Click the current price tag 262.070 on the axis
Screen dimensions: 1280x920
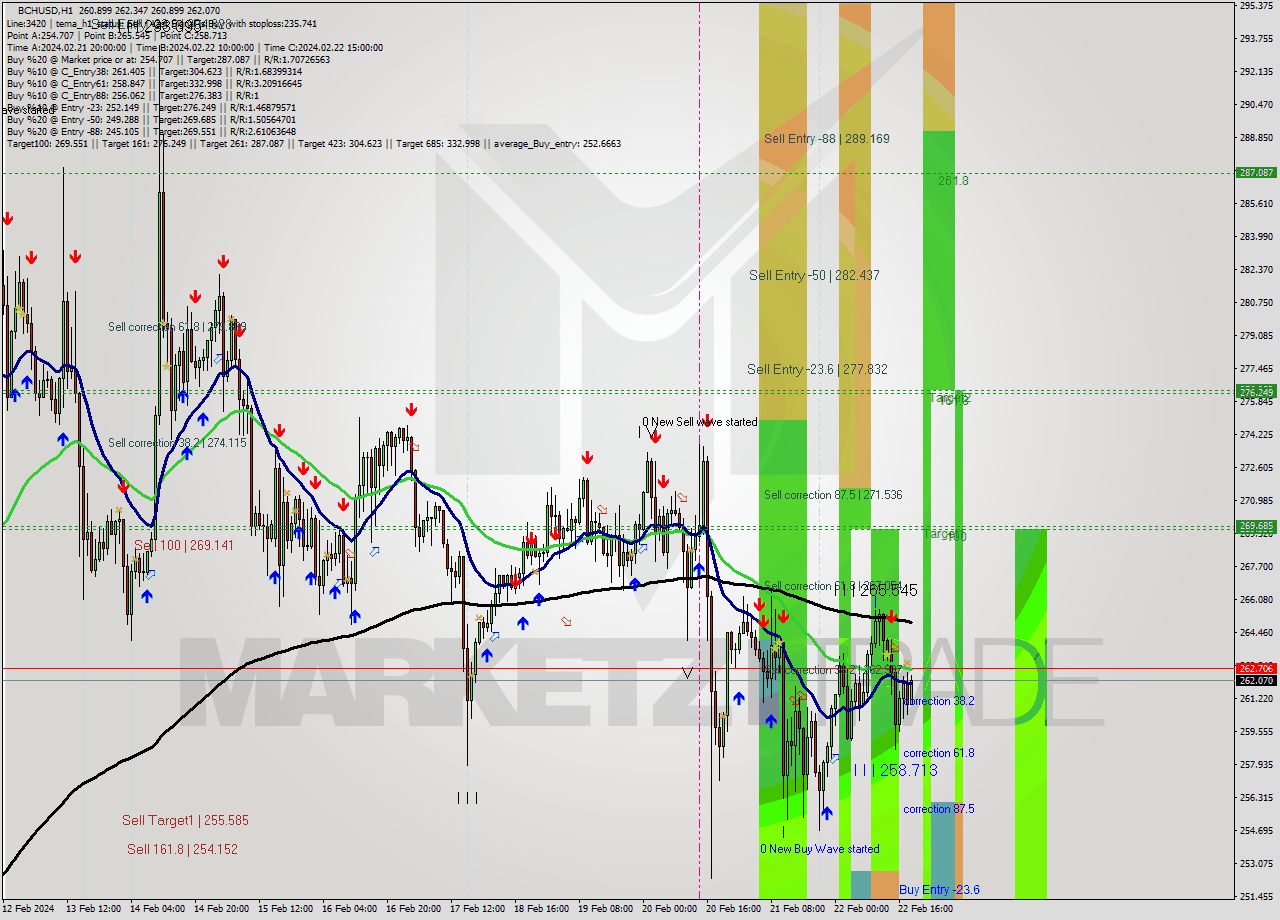pyautogui.click(x=1256, y=680)
